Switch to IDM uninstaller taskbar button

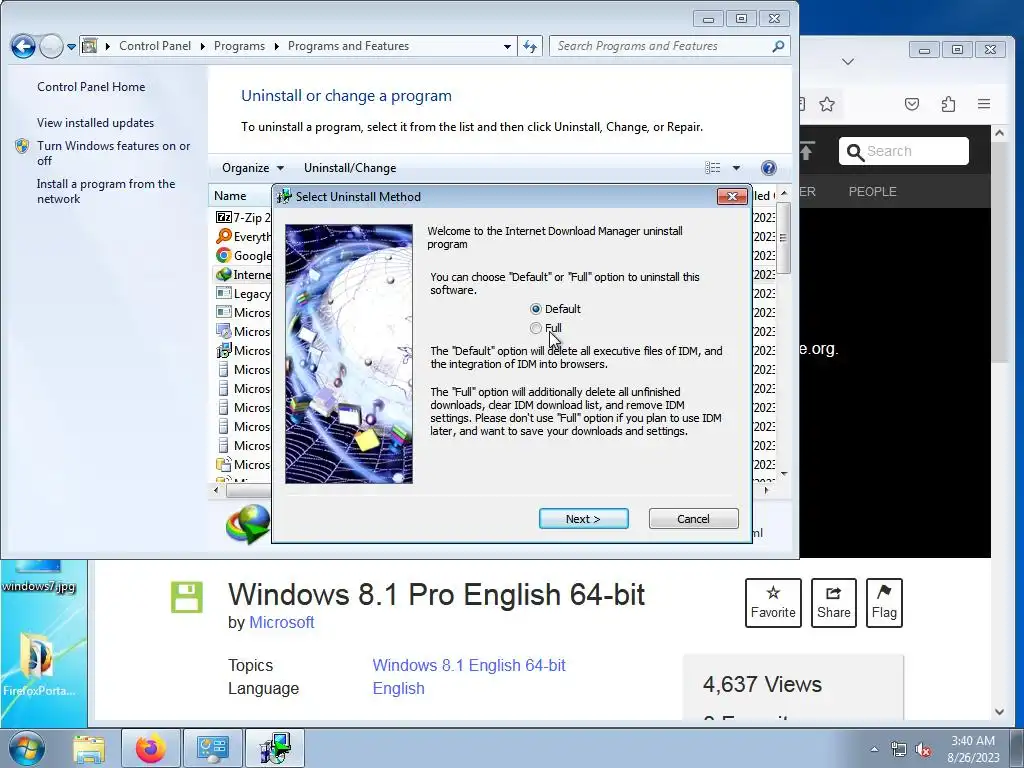(274, 748)
